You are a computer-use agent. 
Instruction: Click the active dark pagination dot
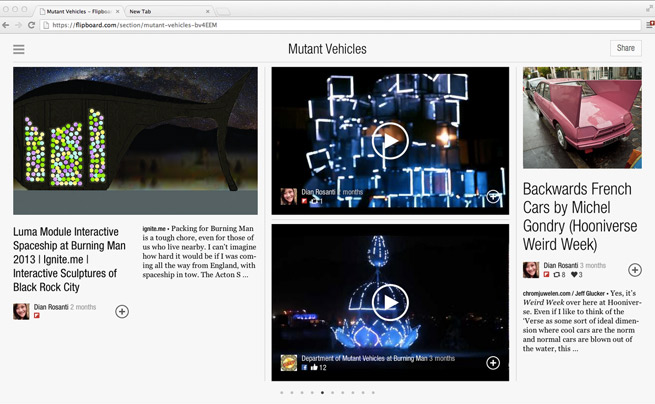(322, 393)
